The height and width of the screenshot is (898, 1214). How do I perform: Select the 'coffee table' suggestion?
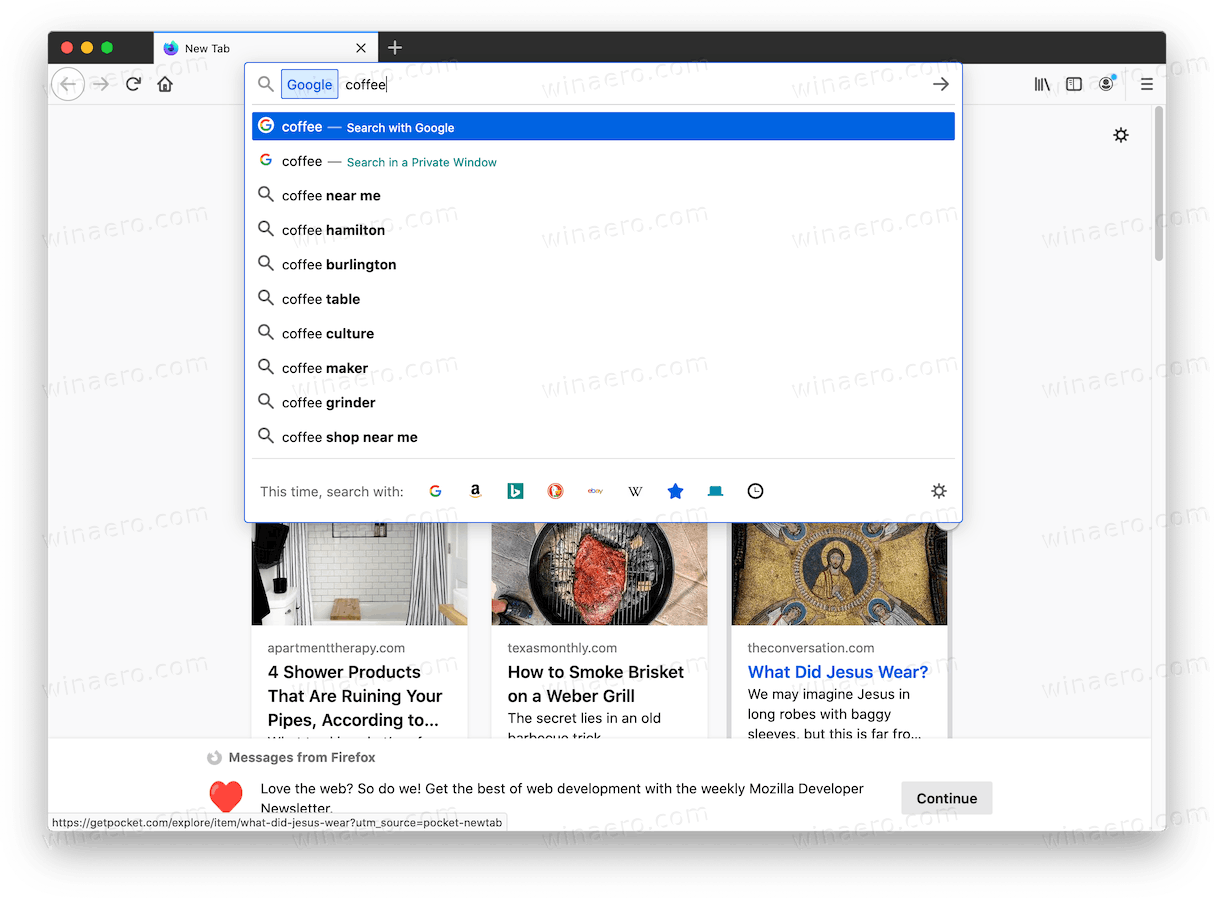coord(603,299)
